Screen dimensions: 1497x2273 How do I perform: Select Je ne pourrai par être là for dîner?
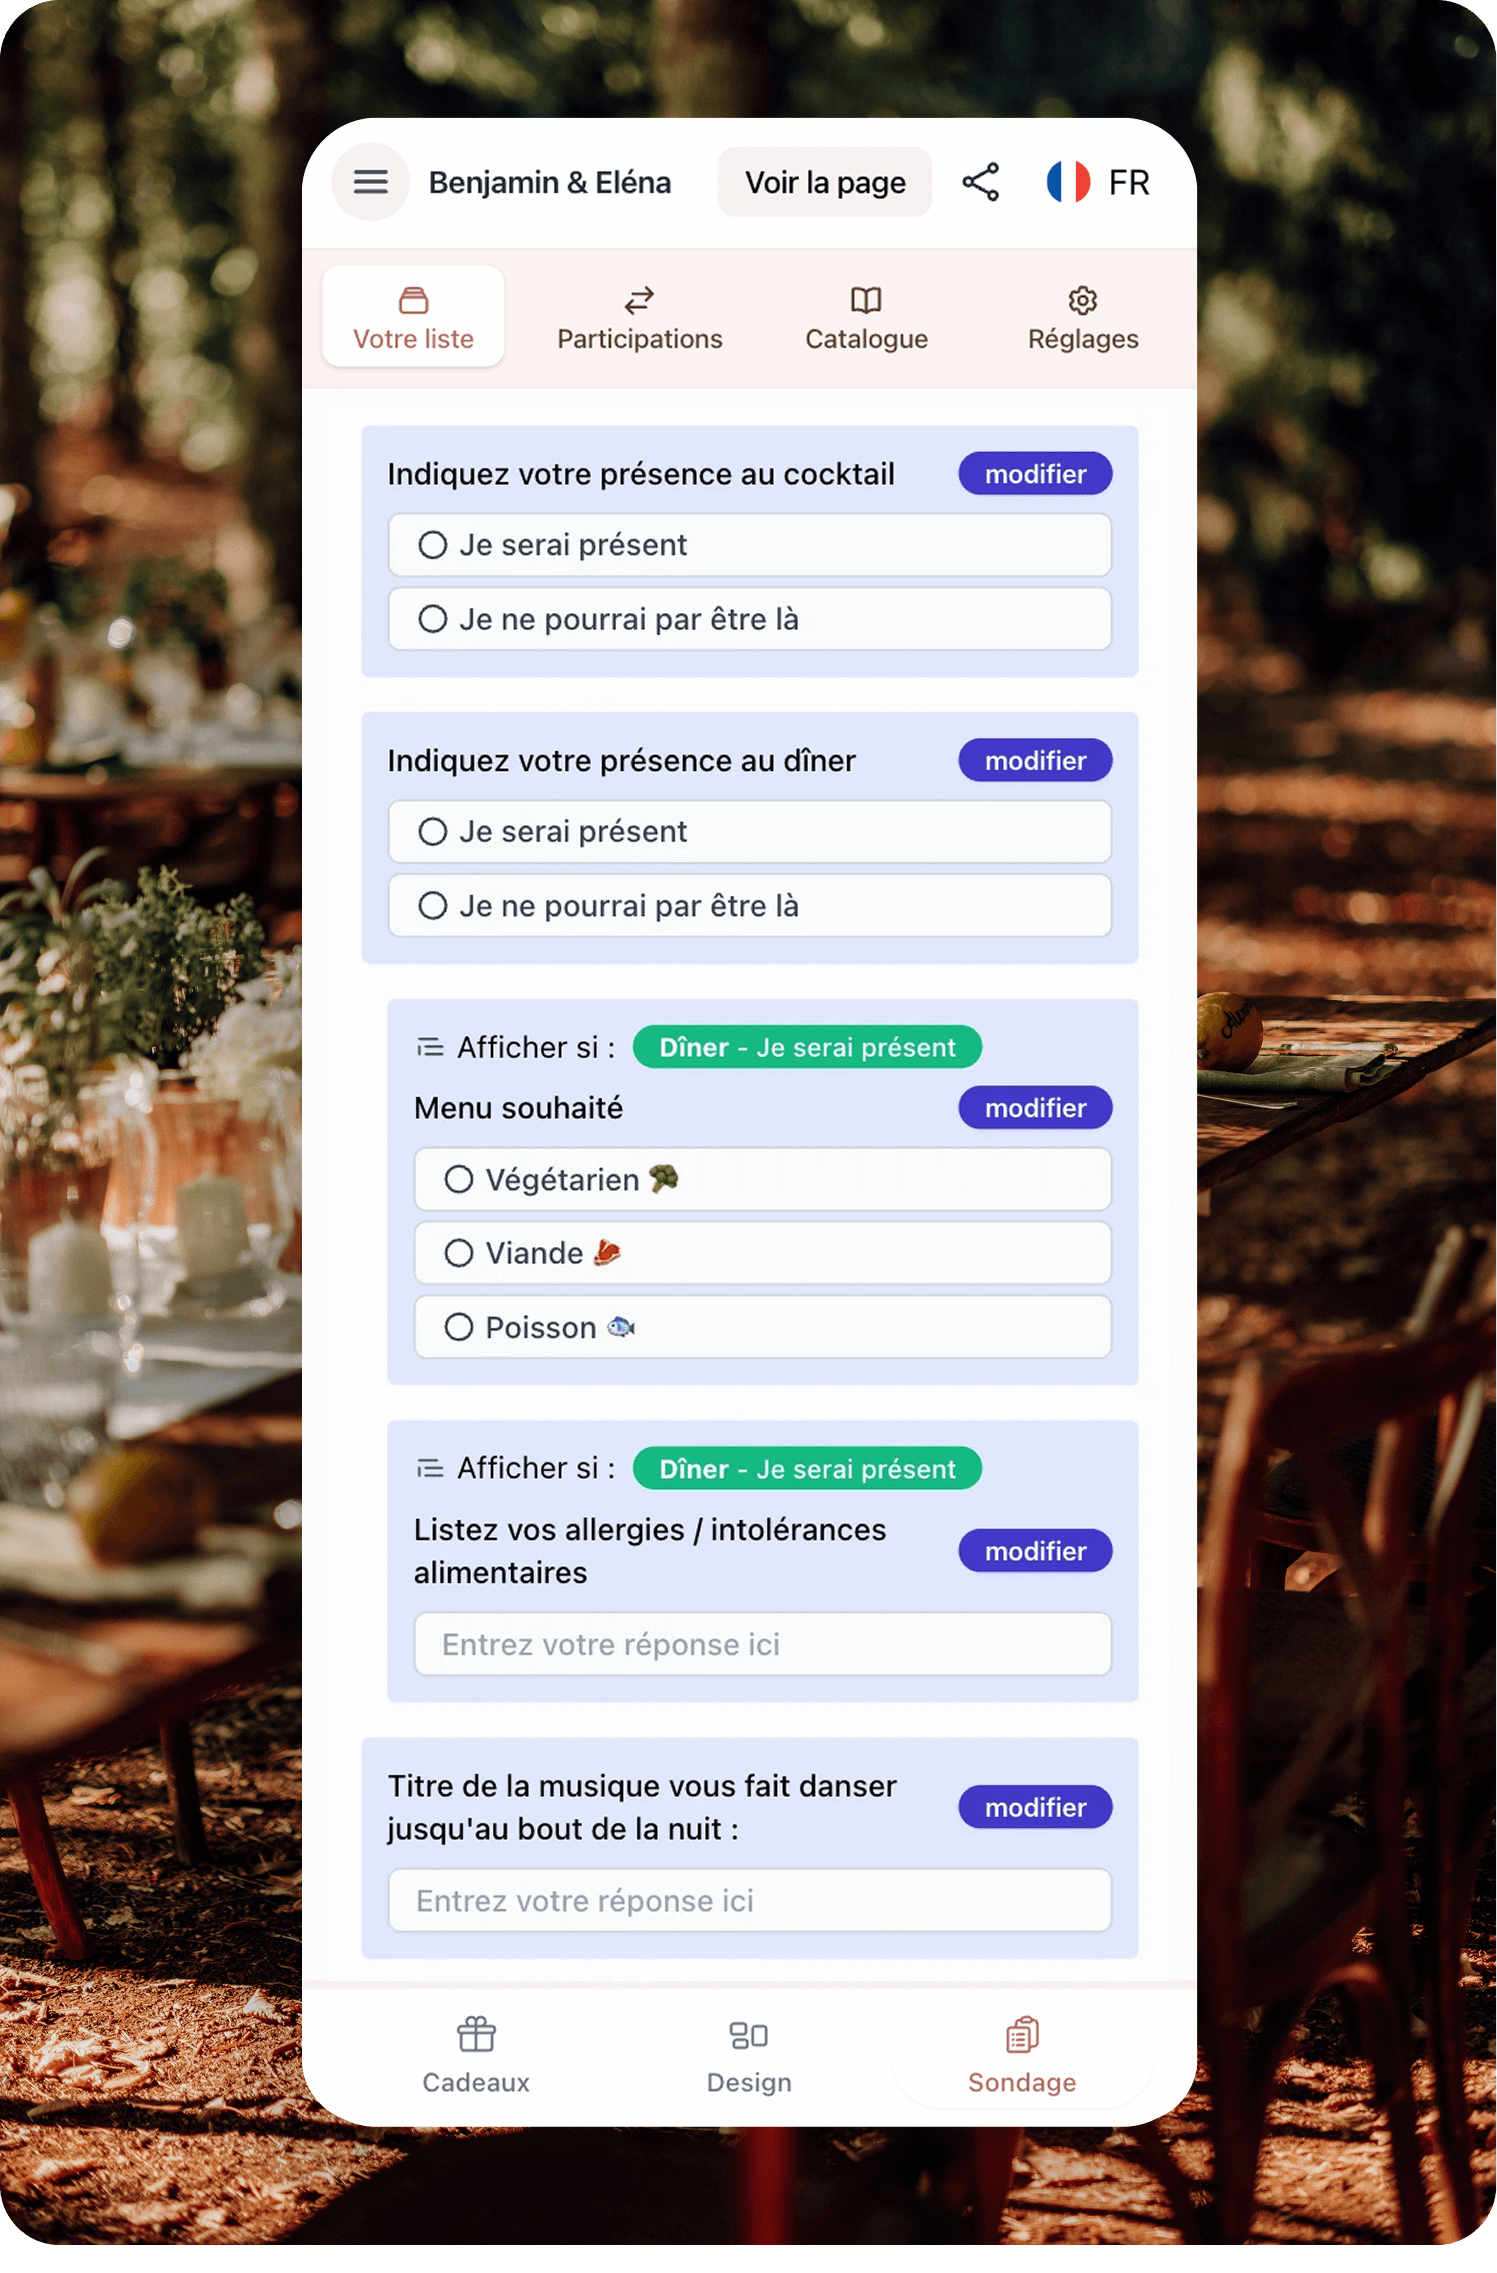tap(749, 906)
